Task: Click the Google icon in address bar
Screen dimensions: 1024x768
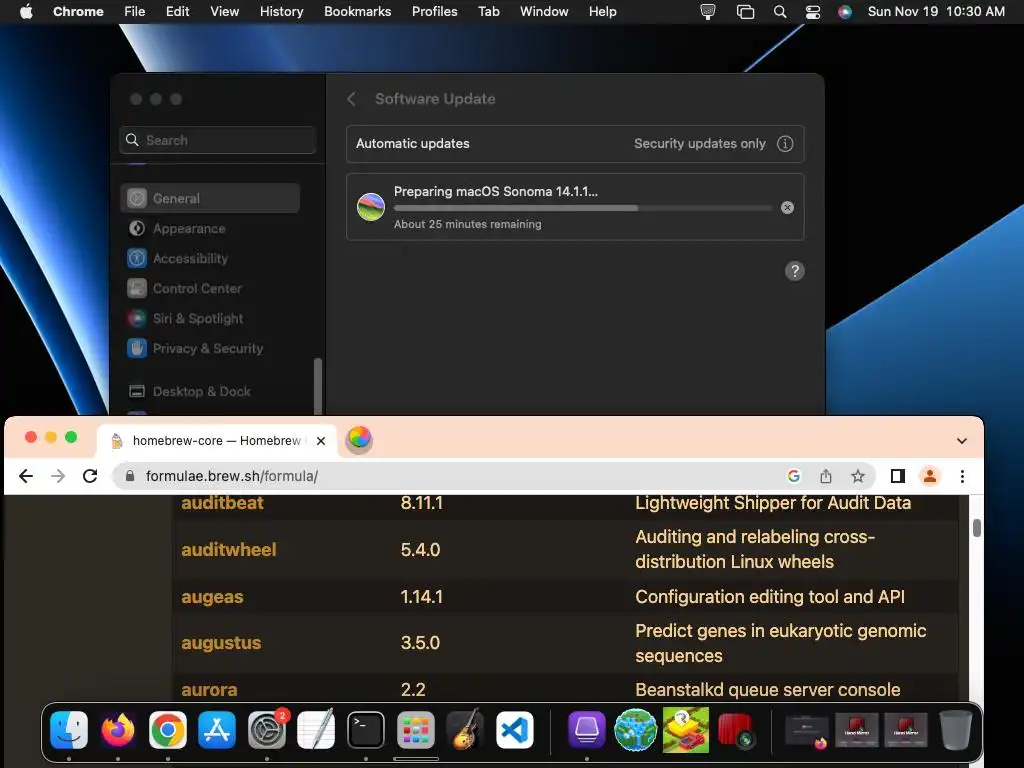Action: [x=793, y=476]
